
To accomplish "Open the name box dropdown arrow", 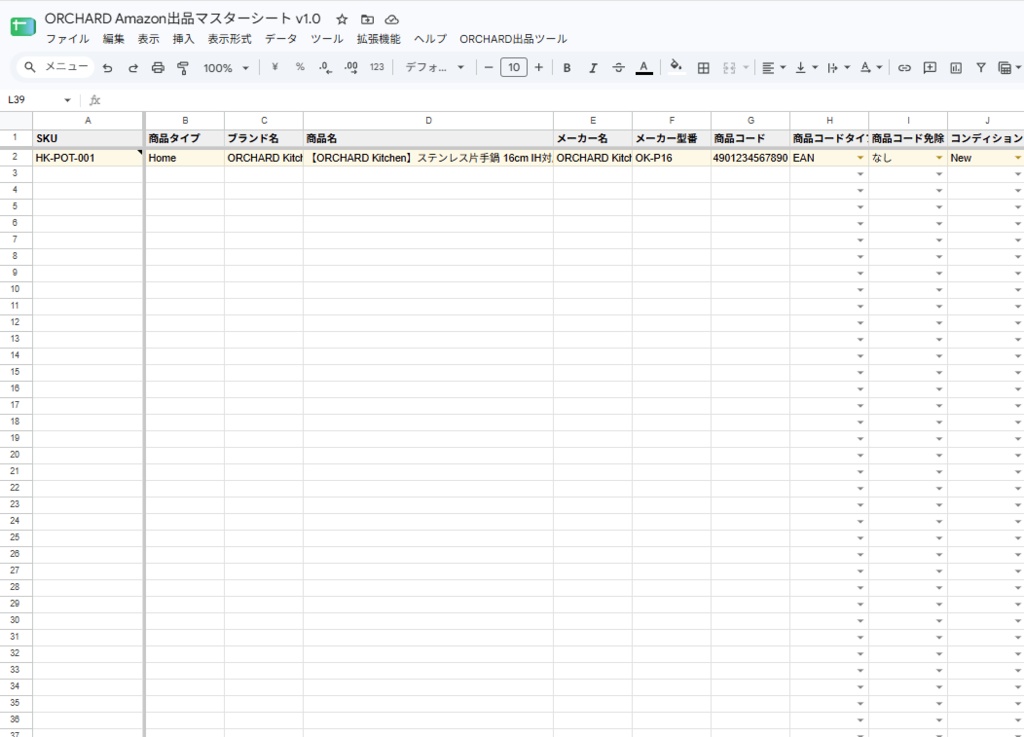I will coord(67,100).
